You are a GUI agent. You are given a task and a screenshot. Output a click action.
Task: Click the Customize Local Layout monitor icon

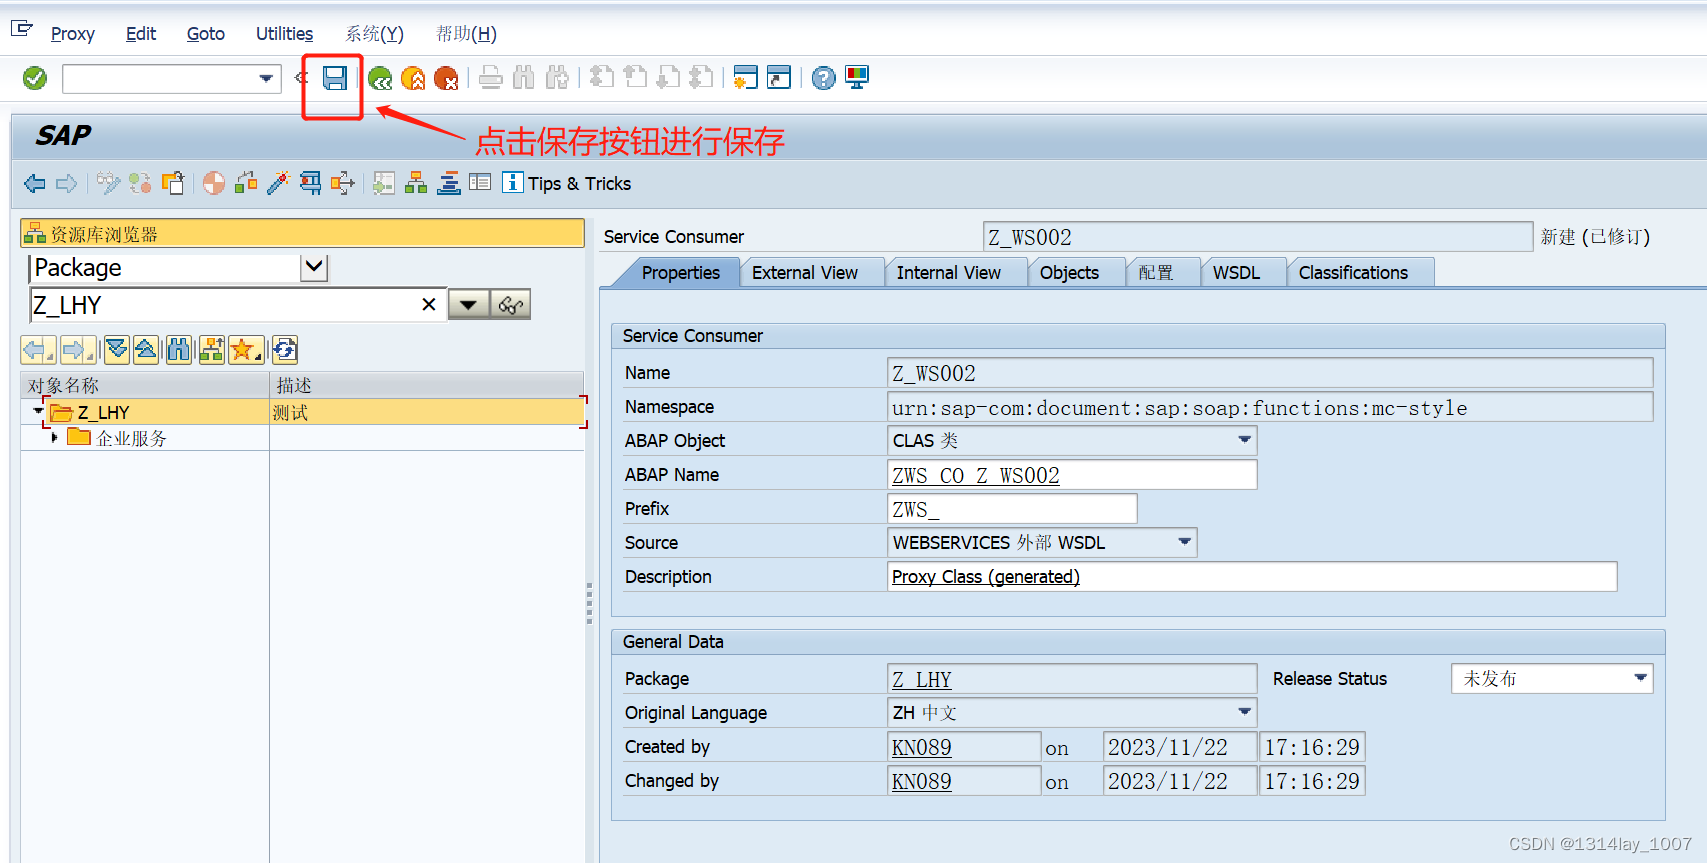coord(857,78)
